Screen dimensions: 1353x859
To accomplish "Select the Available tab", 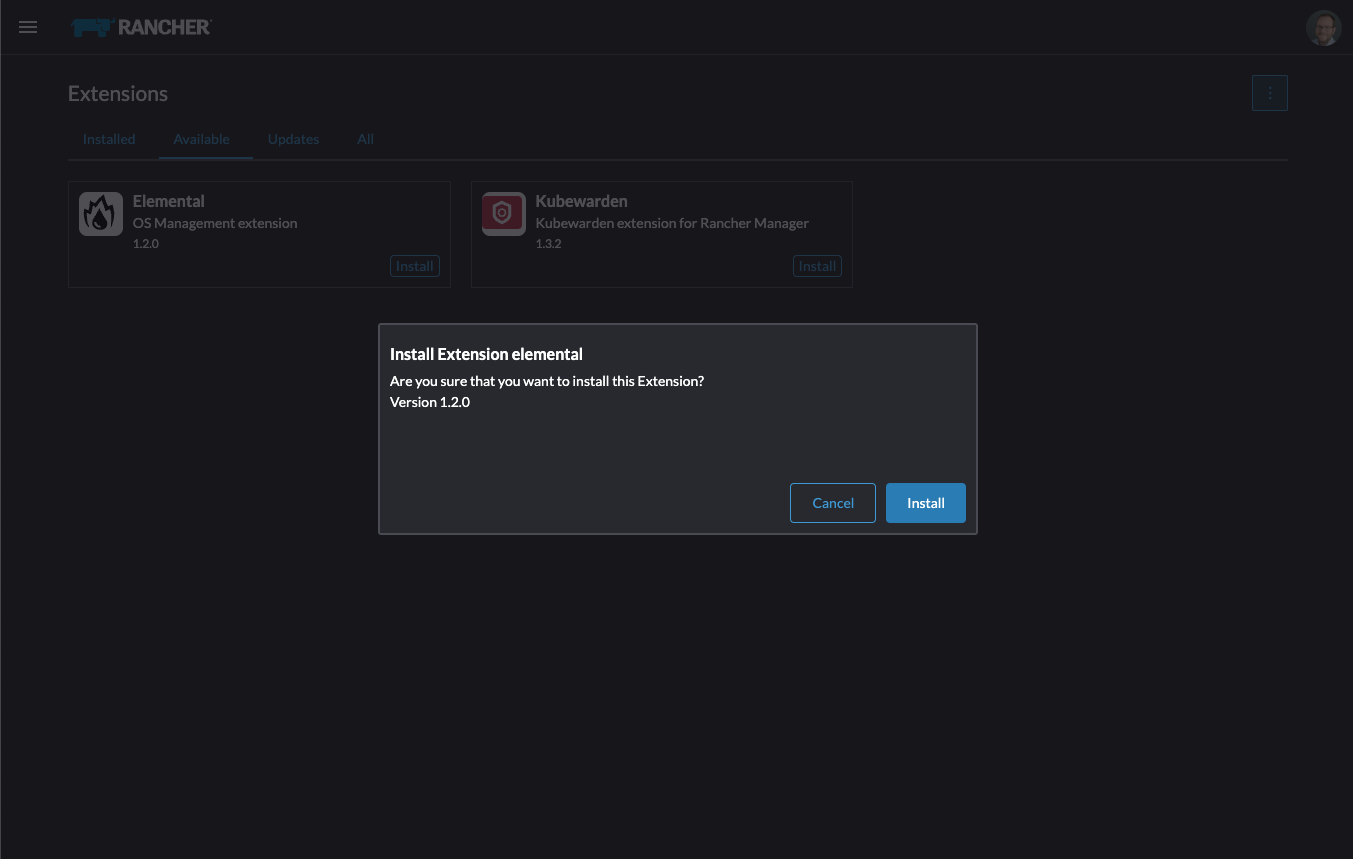I will [x=201, y=139].
